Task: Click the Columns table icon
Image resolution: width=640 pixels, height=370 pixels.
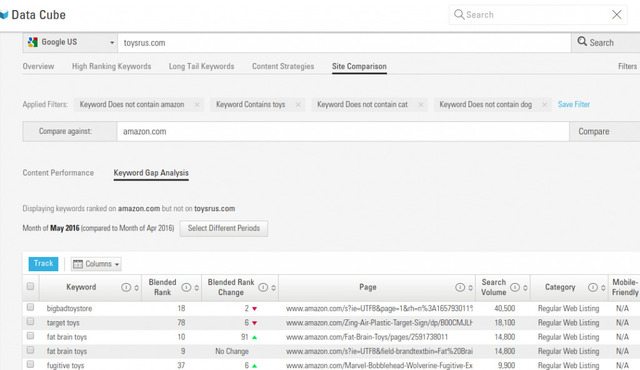Action: pyautogui.click(x=78, y=264)
